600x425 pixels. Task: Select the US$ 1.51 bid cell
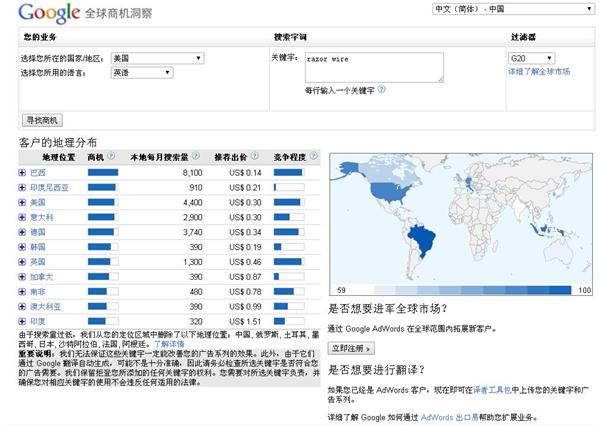tap(245, 321)
